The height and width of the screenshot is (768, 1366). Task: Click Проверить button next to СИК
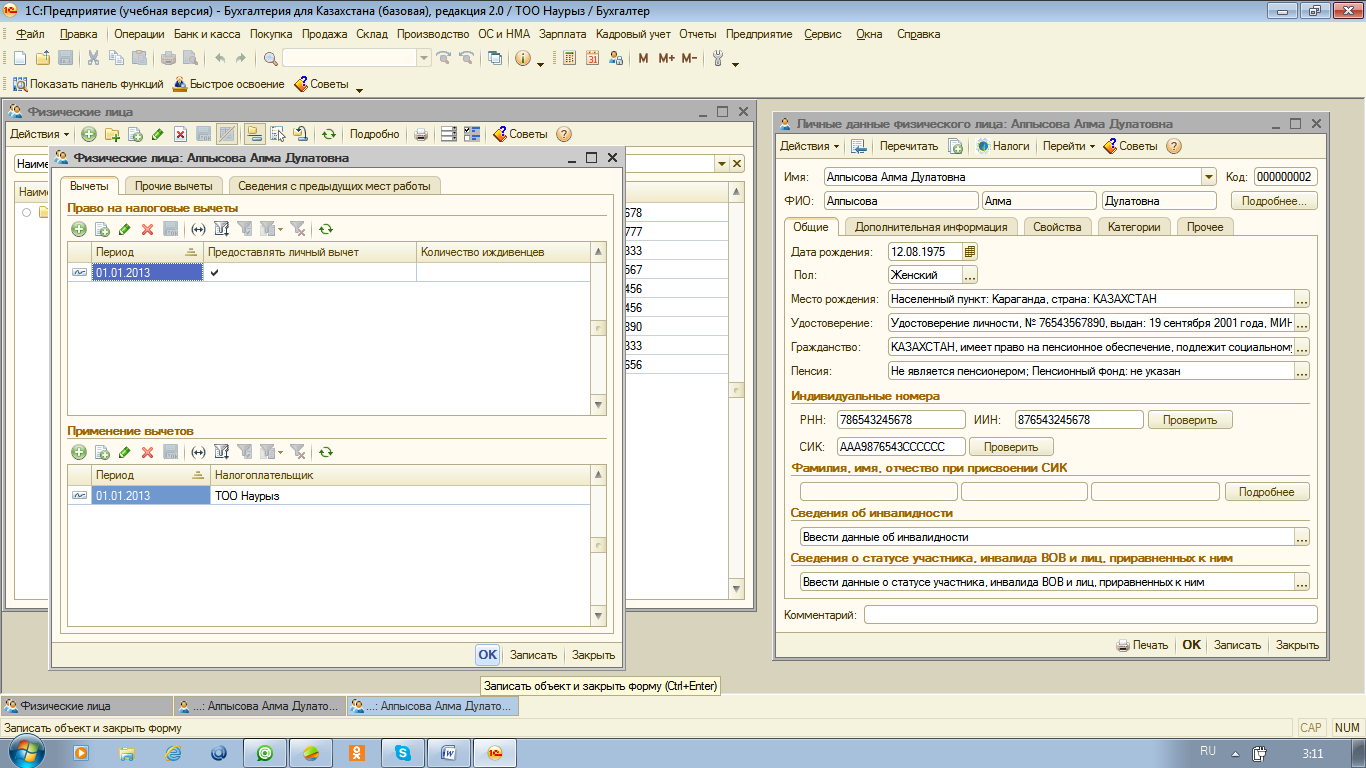tap(1011, 447)
